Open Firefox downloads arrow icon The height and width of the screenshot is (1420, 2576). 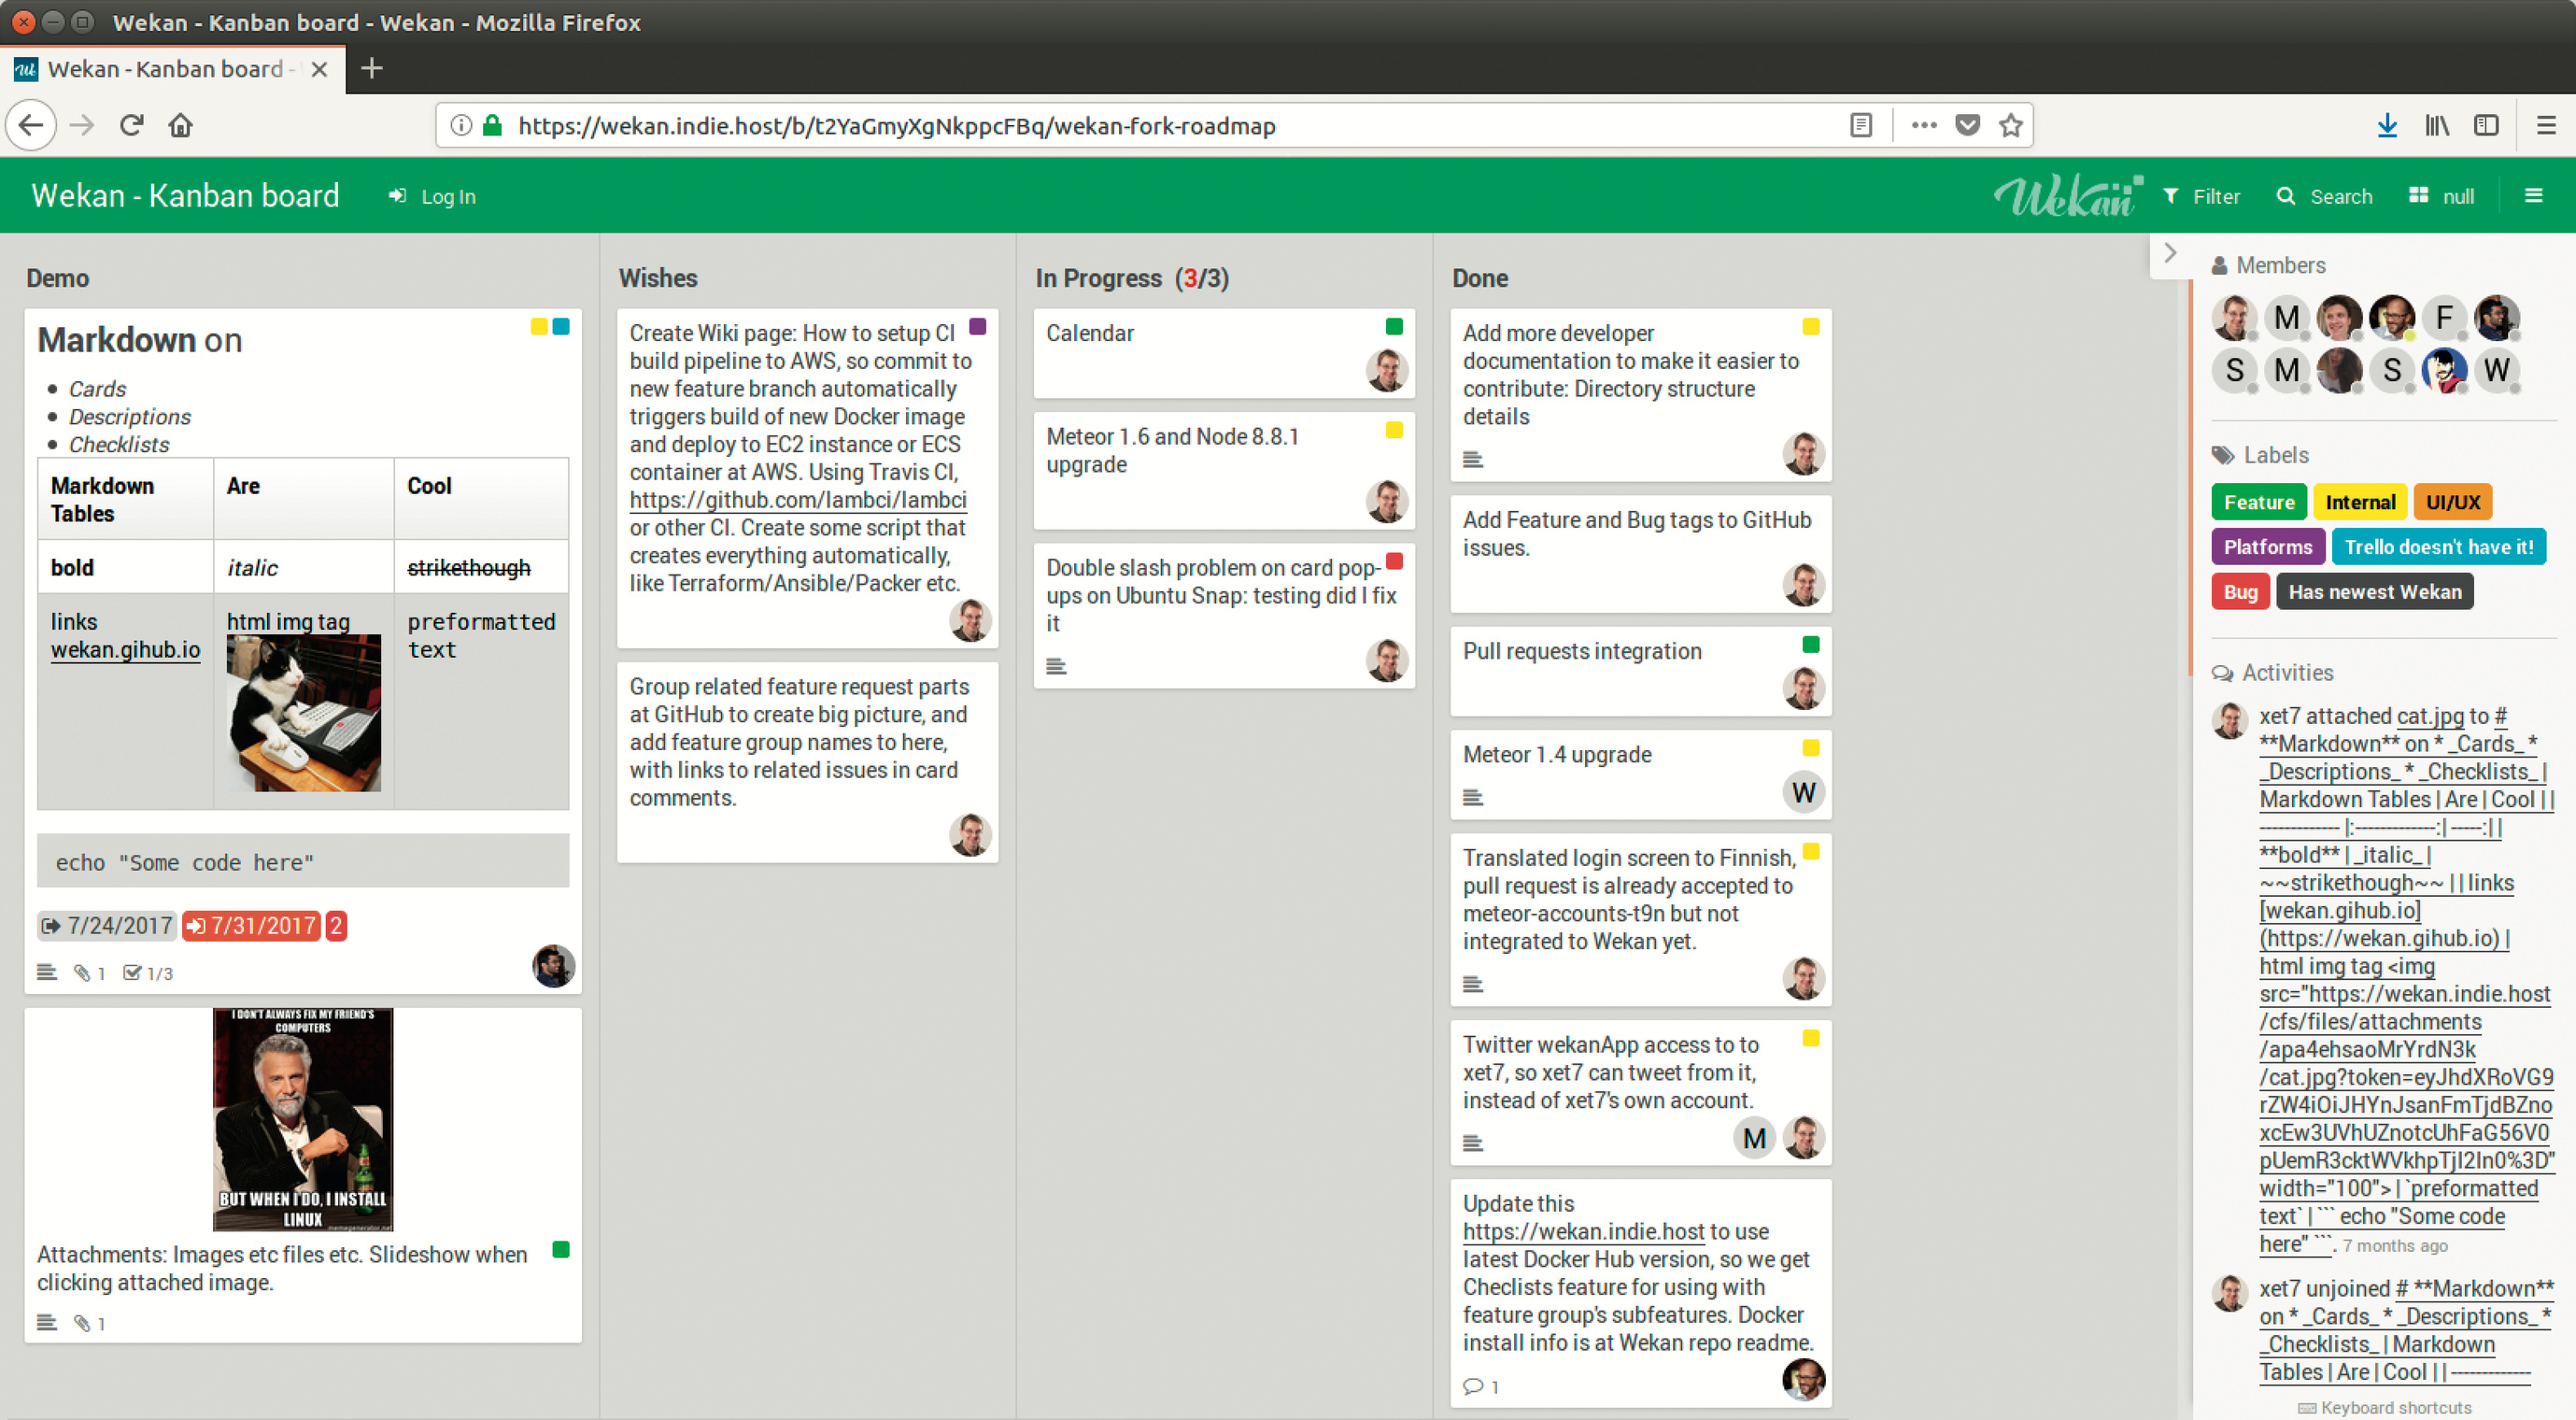2387,125
